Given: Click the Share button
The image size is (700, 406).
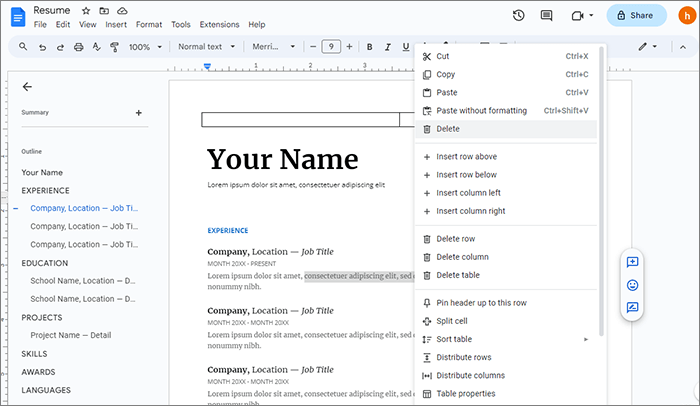Looking at the screenshot, I should (636, 16).
